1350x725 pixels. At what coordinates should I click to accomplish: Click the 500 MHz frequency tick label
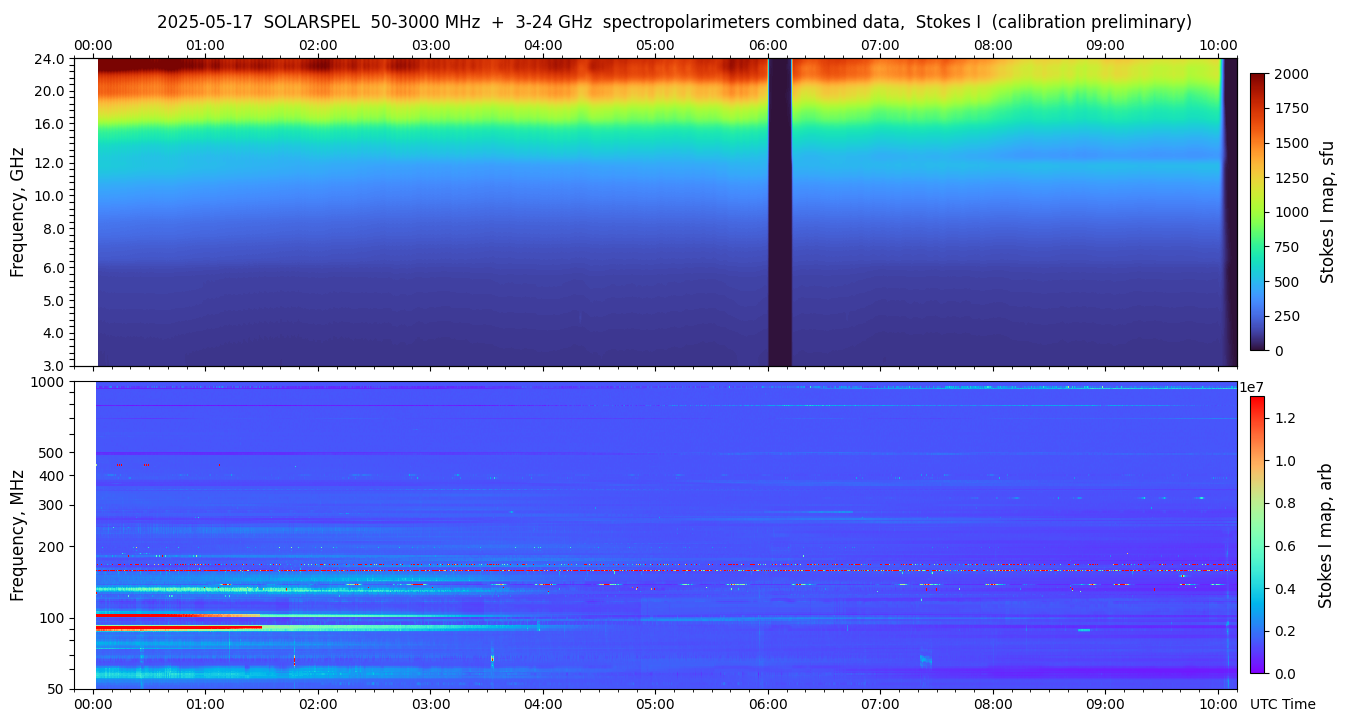pyautogui.click(x=51, y=453)
